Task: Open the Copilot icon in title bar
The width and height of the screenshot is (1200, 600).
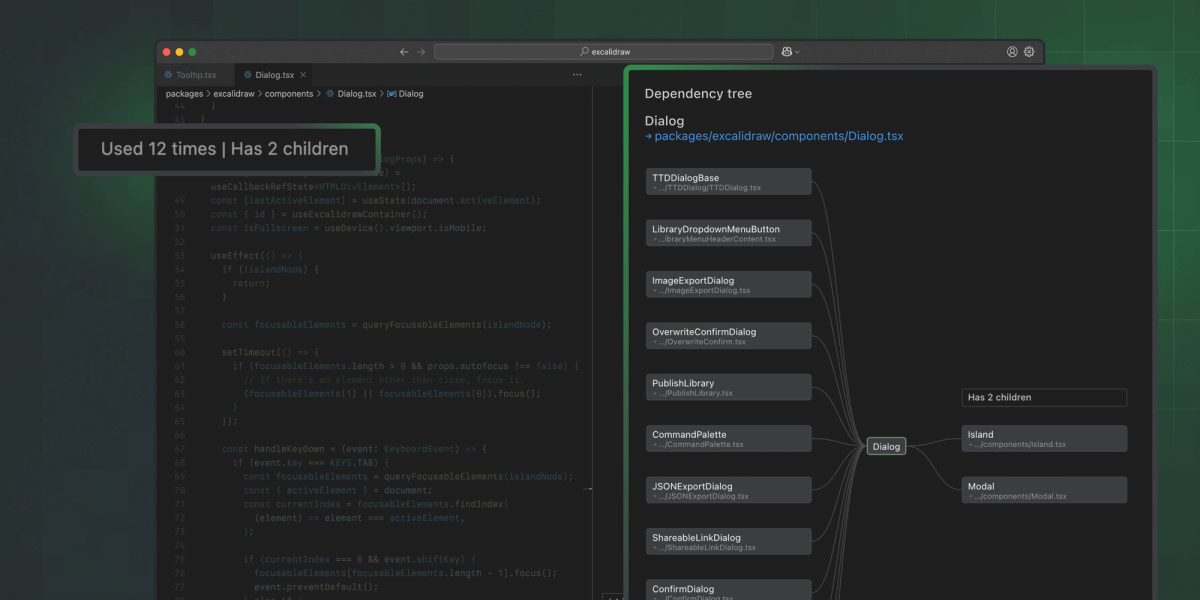Action: 787,52
